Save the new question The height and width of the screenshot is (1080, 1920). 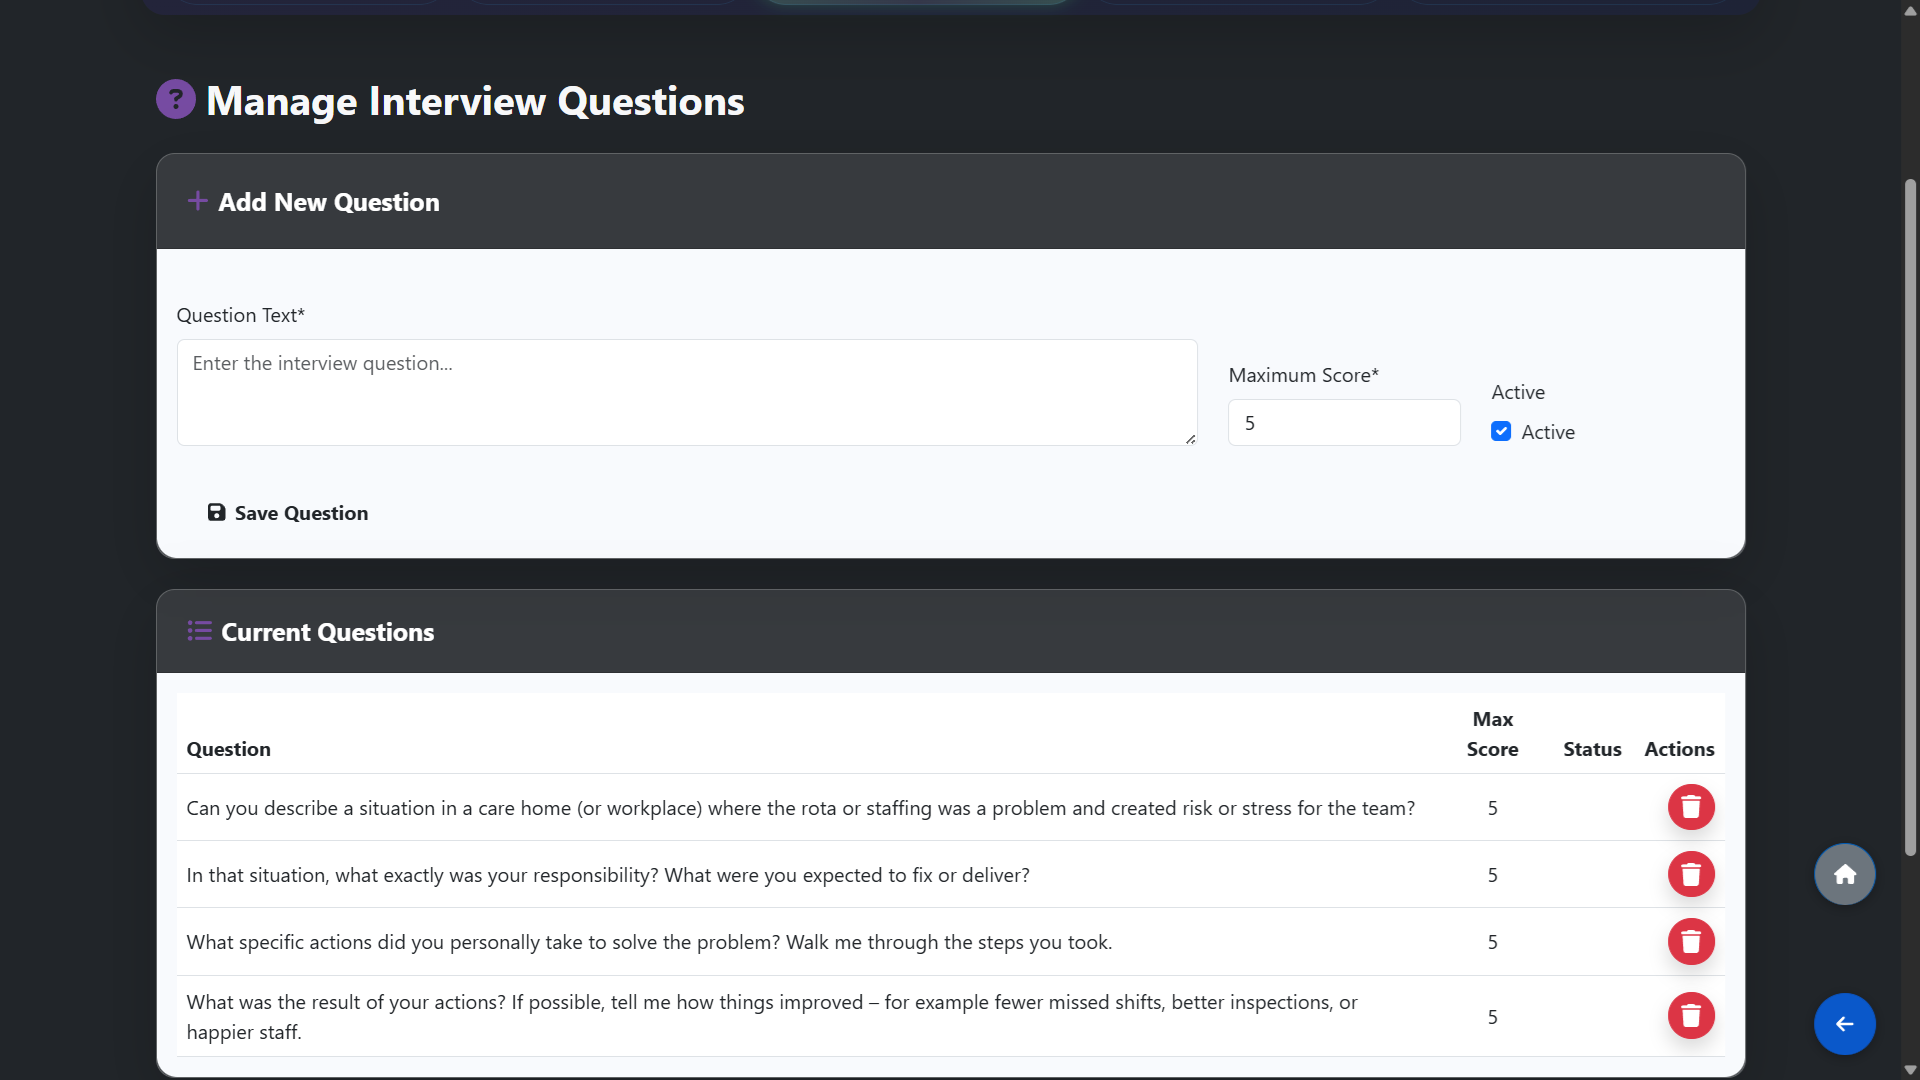tap(288, 513)
